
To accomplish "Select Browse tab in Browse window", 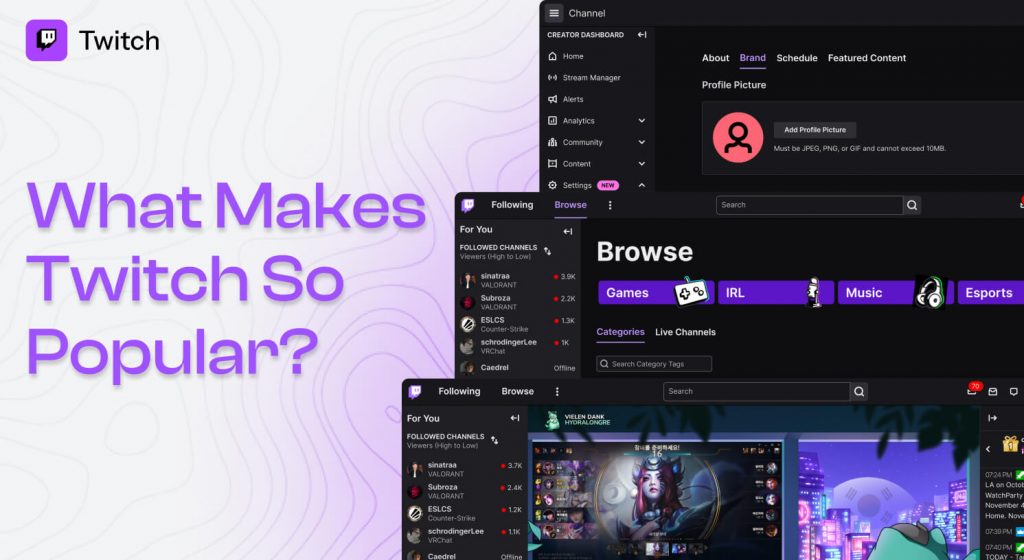I will (570, 205).
